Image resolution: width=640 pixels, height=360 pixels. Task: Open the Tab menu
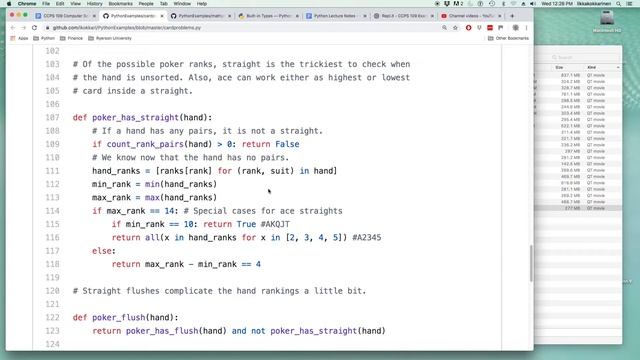pyautogui.click(x=164, y=4)
